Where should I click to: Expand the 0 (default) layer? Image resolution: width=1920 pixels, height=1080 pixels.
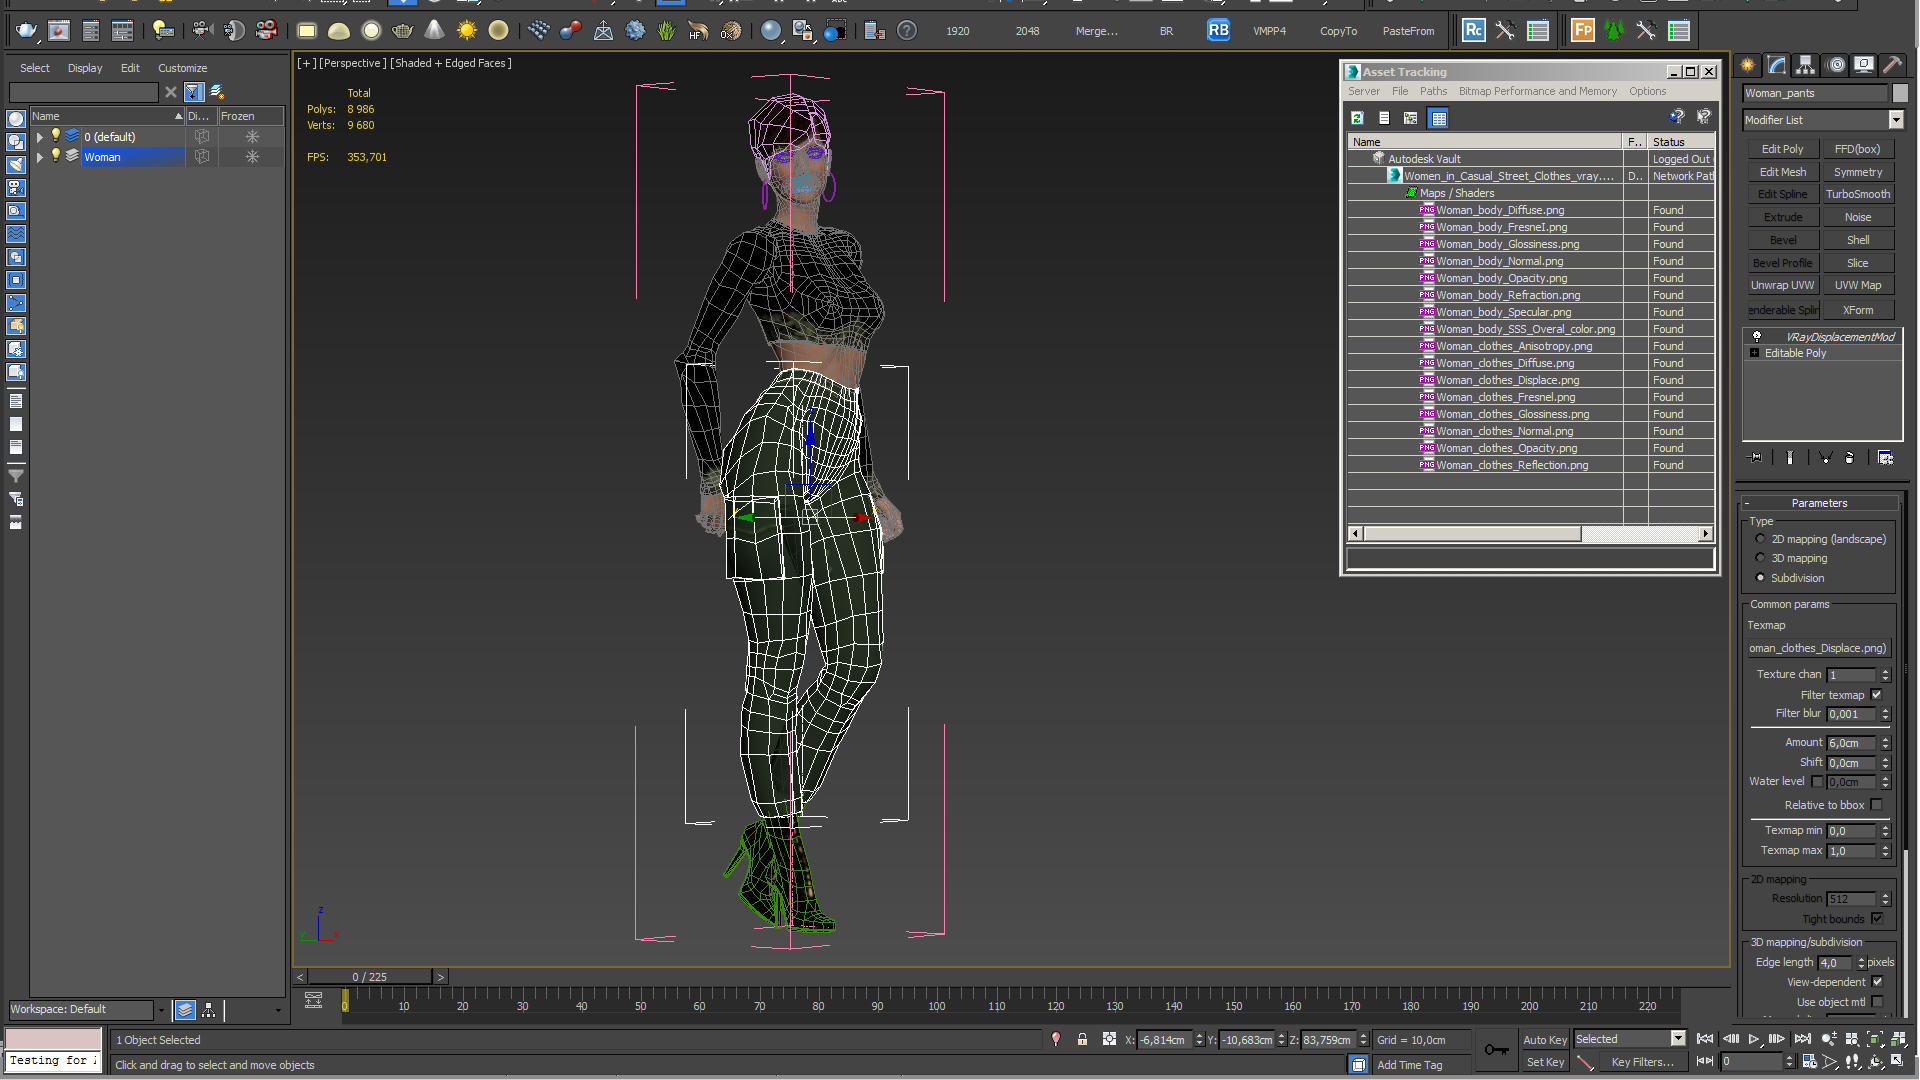pyautogui.click(x=40, y=137)
